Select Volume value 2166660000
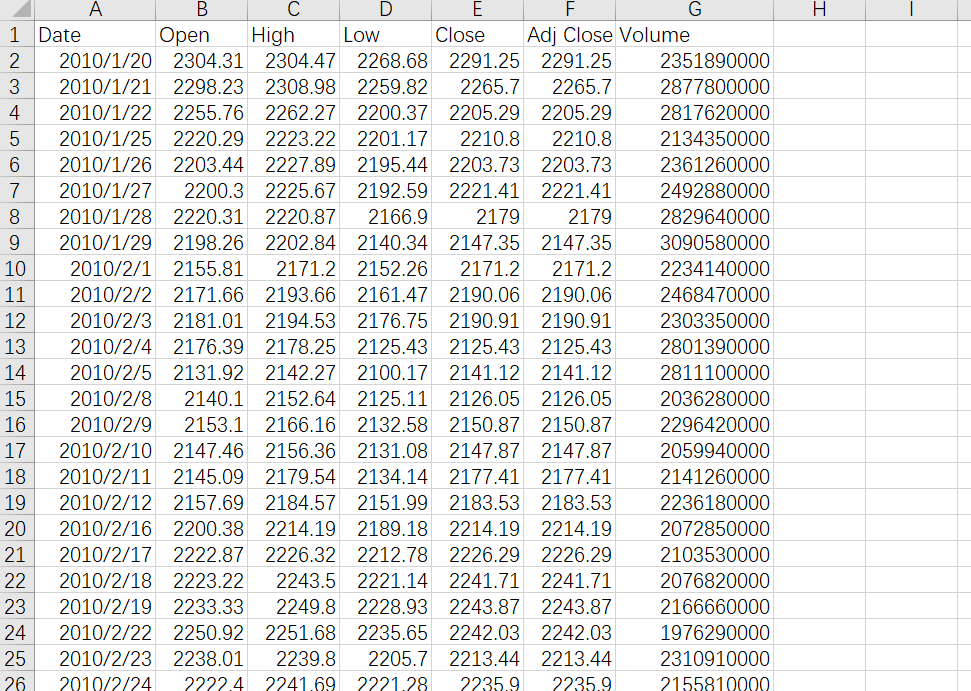 tap(695, 607)
